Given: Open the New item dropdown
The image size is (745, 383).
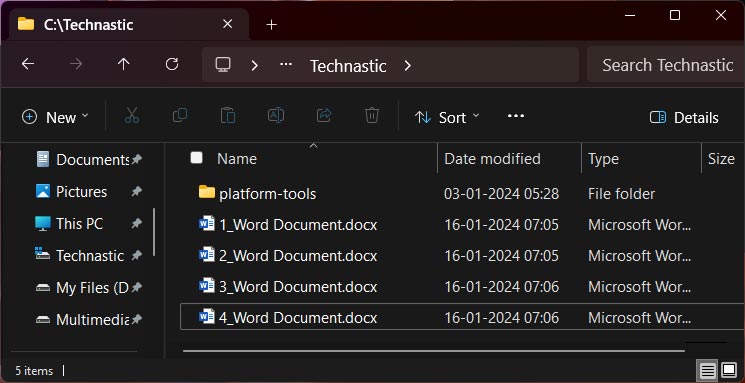Looking at the screenshot, I should pos(55,117).
